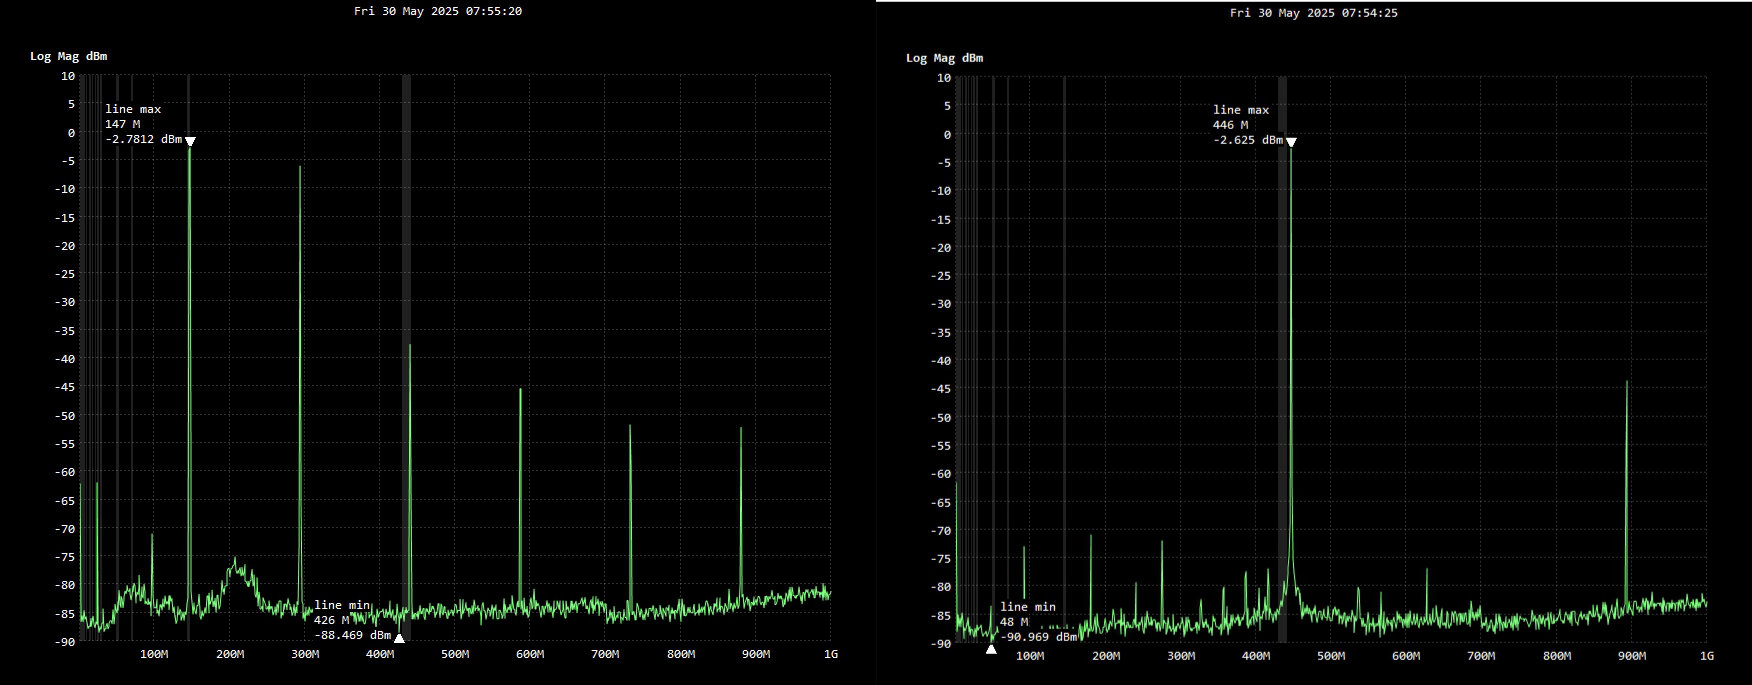Screen dimensions: 1752x685
Task: Click the peak top near 900M in right plot
Action: pos(1627,382)
